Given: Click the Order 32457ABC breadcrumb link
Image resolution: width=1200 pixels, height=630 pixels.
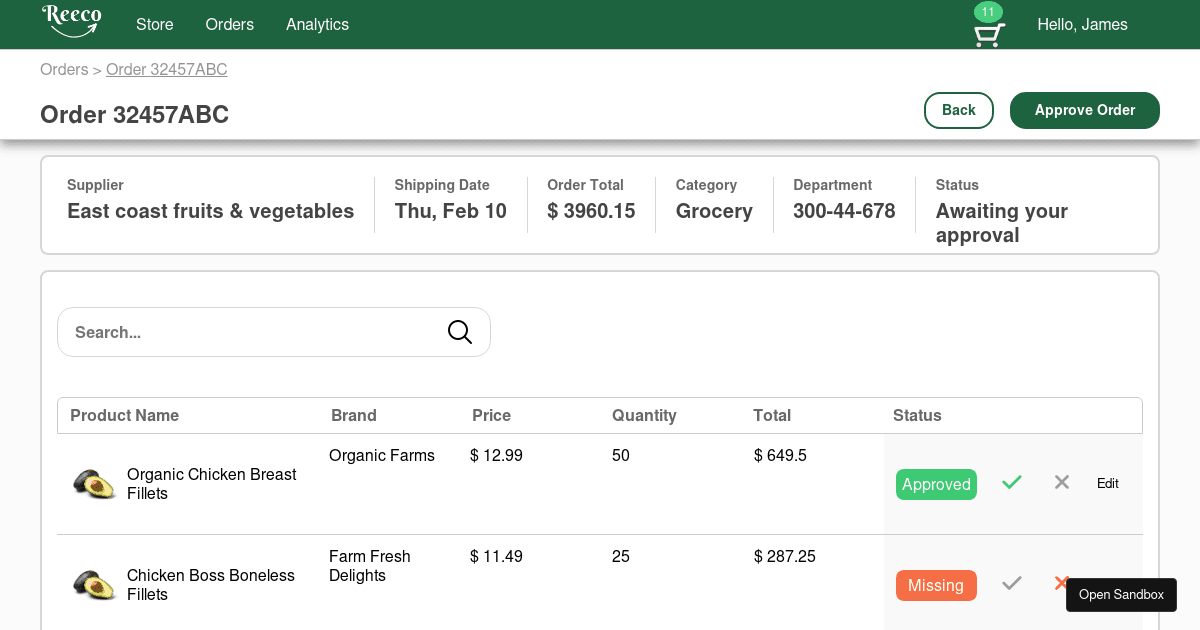Looking at the screenshot, I should click(x=167, y=69).
